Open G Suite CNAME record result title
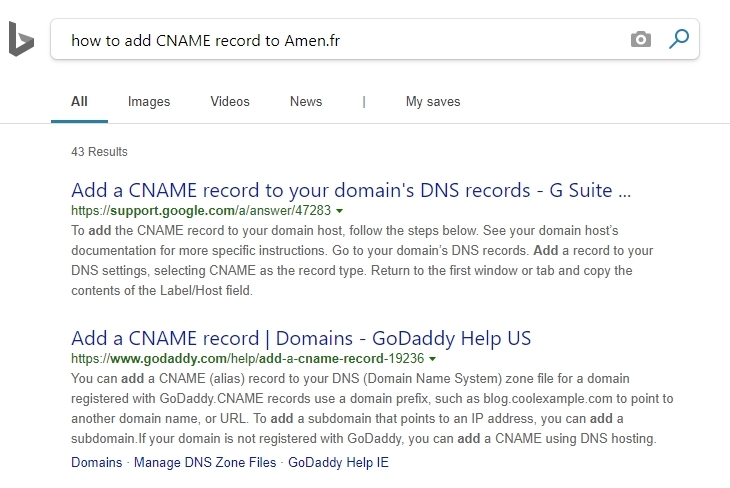The height and width of the screenshot is (488, 730). [351, 190]
